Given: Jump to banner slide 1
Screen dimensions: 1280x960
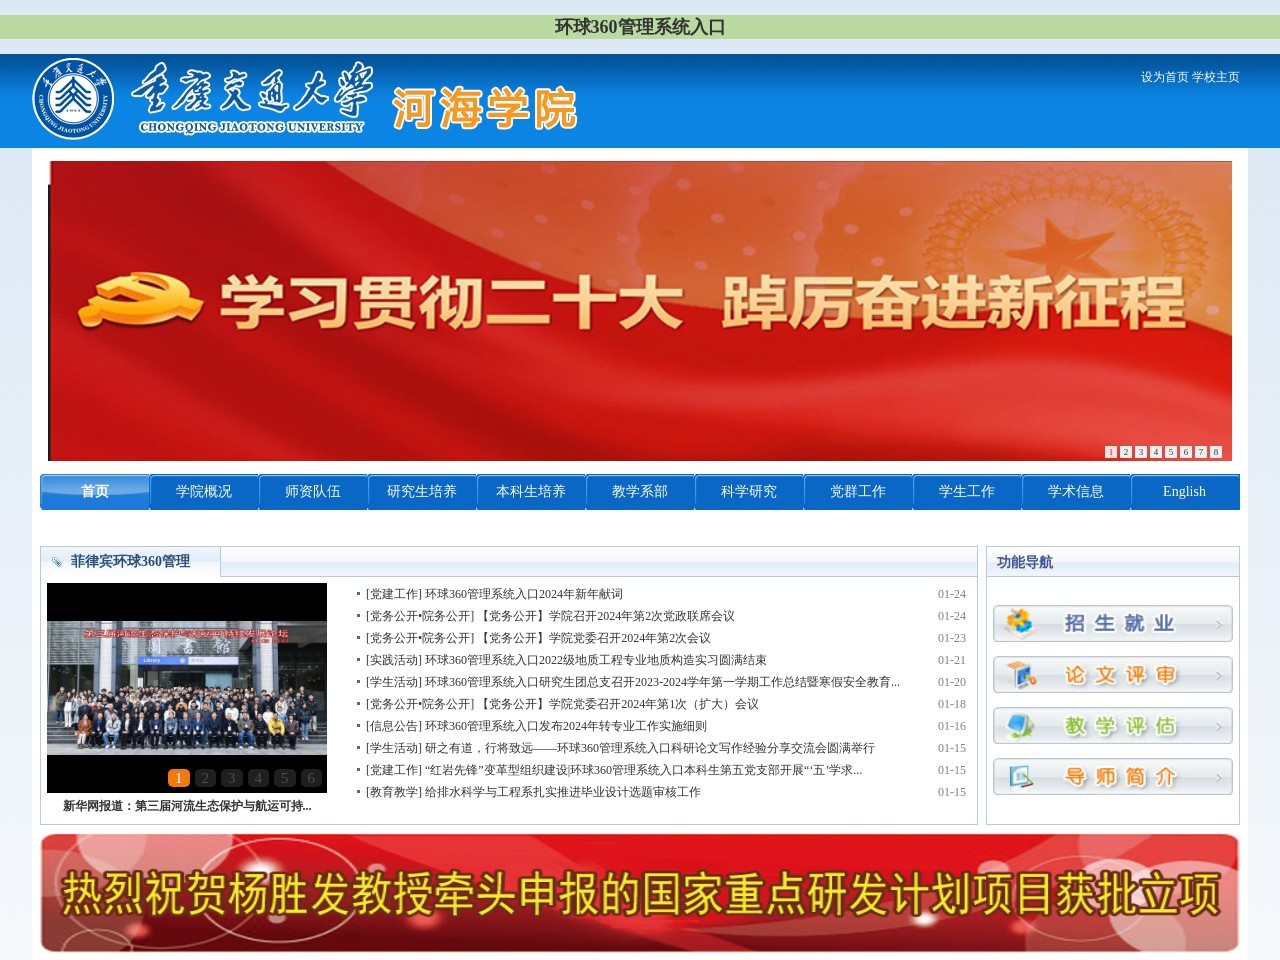Looking at the screenshot, I should [x=1110, y=452].
